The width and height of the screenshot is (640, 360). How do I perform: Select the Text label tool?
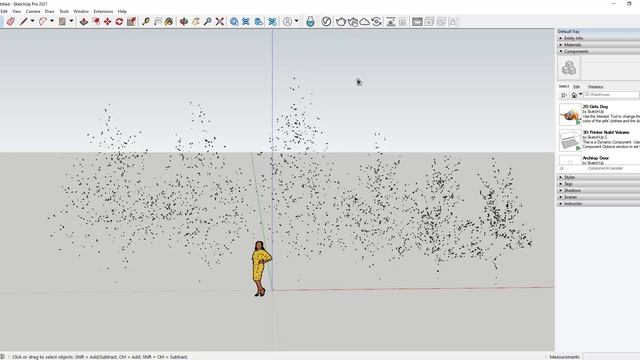click(x=158, y=22)
